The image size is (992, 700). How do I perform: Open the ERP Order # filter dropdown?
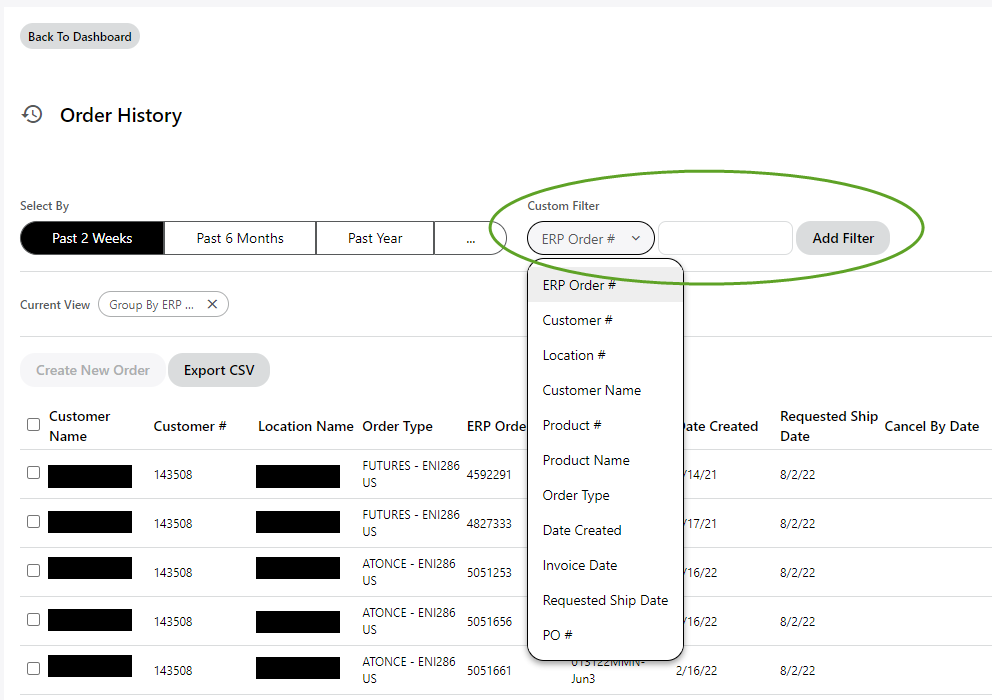click(x=590, y=238)
